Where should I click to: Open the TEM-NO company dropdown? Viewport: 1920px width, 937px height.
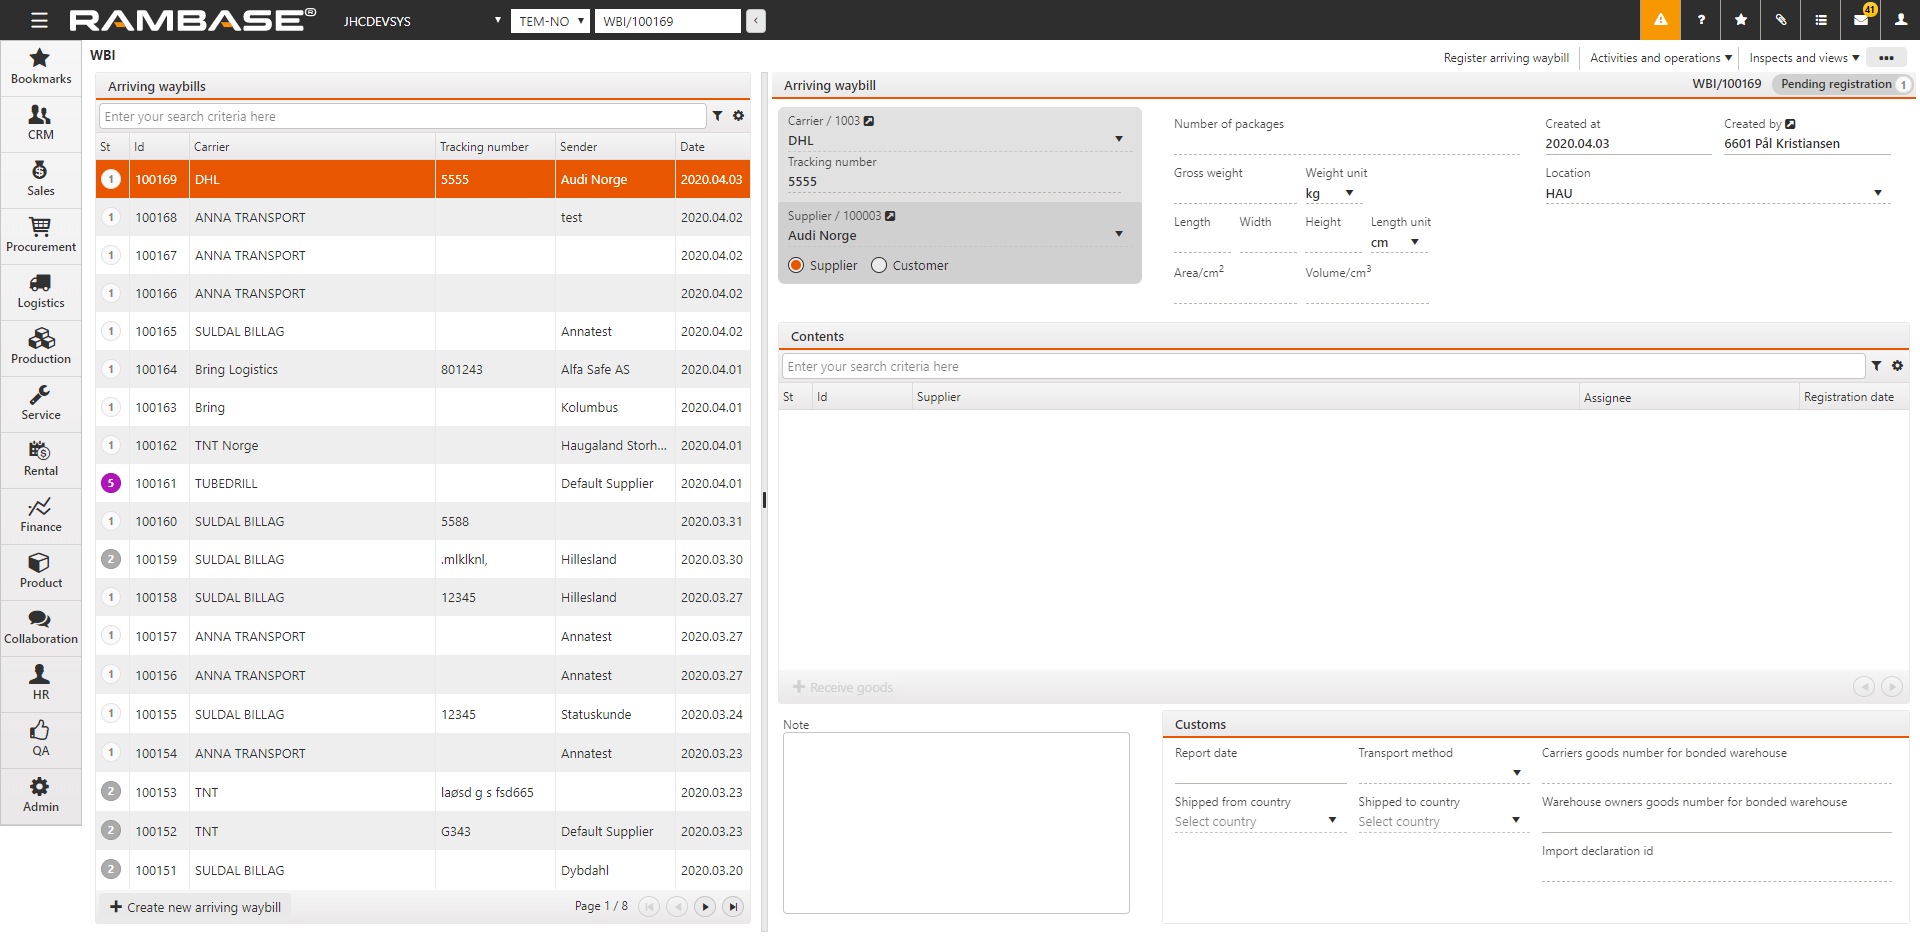tap(550, 21)
